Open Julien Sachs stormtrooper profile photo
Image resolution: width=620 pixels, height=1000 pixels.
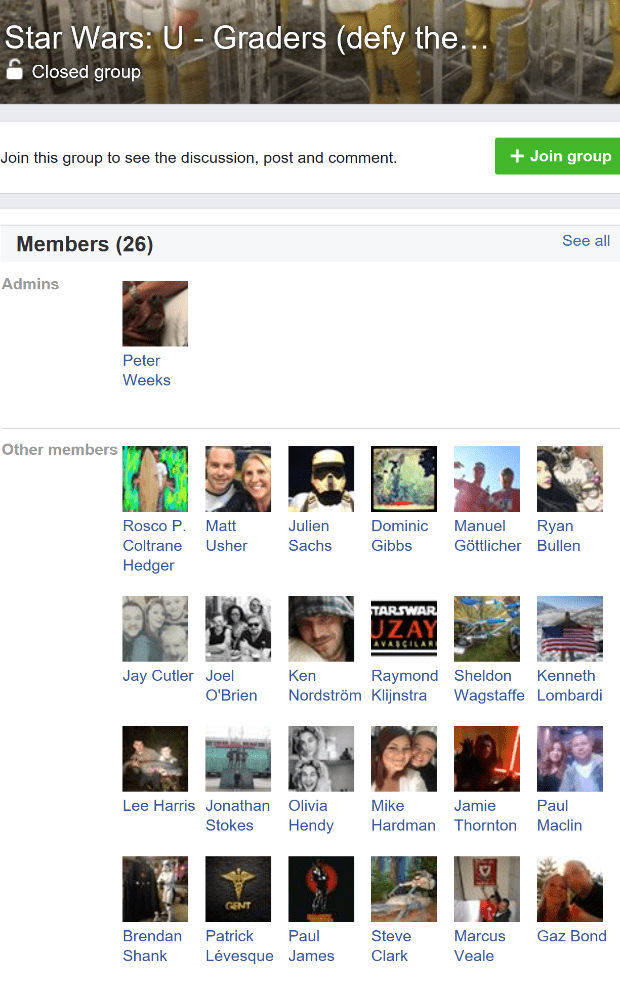321,479
